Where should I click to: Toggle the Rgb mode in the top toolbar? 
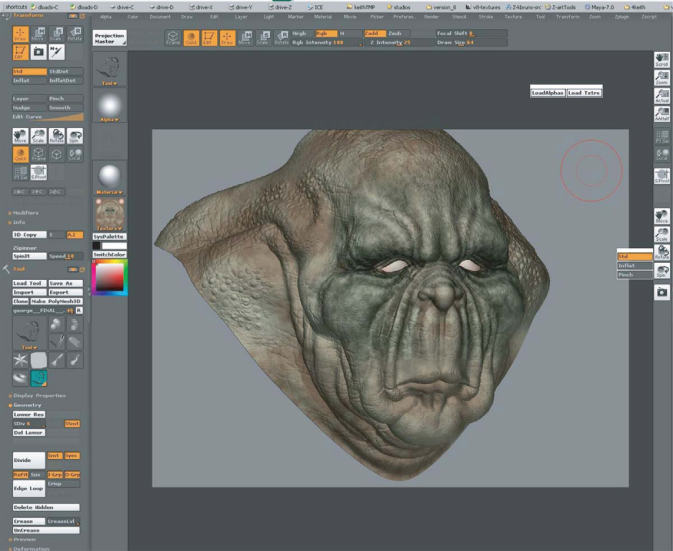(x=326, y=33)
